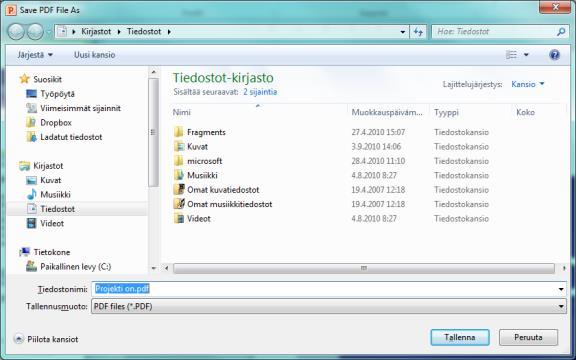
Task: Collapse folders with Piilota kansiot
Action: [46, 339]
